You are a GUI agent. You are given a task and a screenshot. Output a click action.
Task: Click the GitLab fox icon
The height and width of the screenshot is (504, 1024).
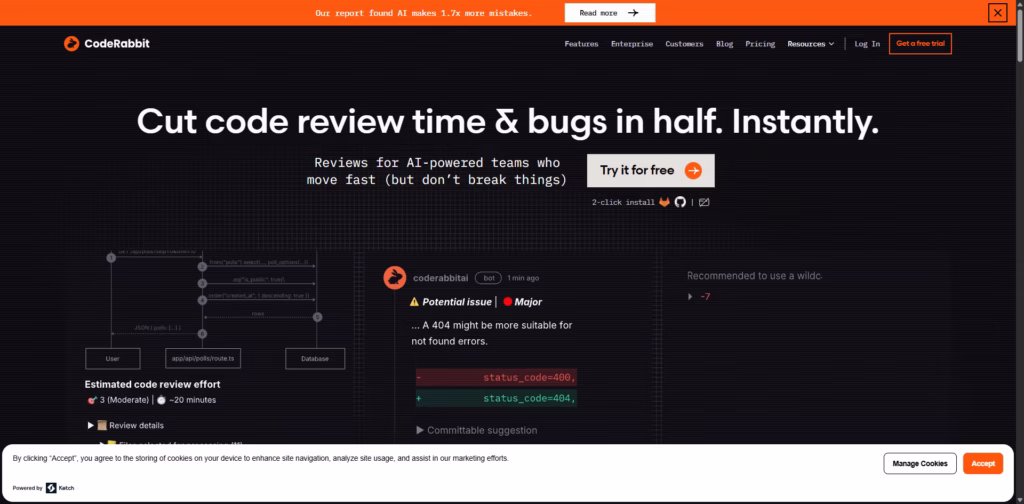[664, 202]
